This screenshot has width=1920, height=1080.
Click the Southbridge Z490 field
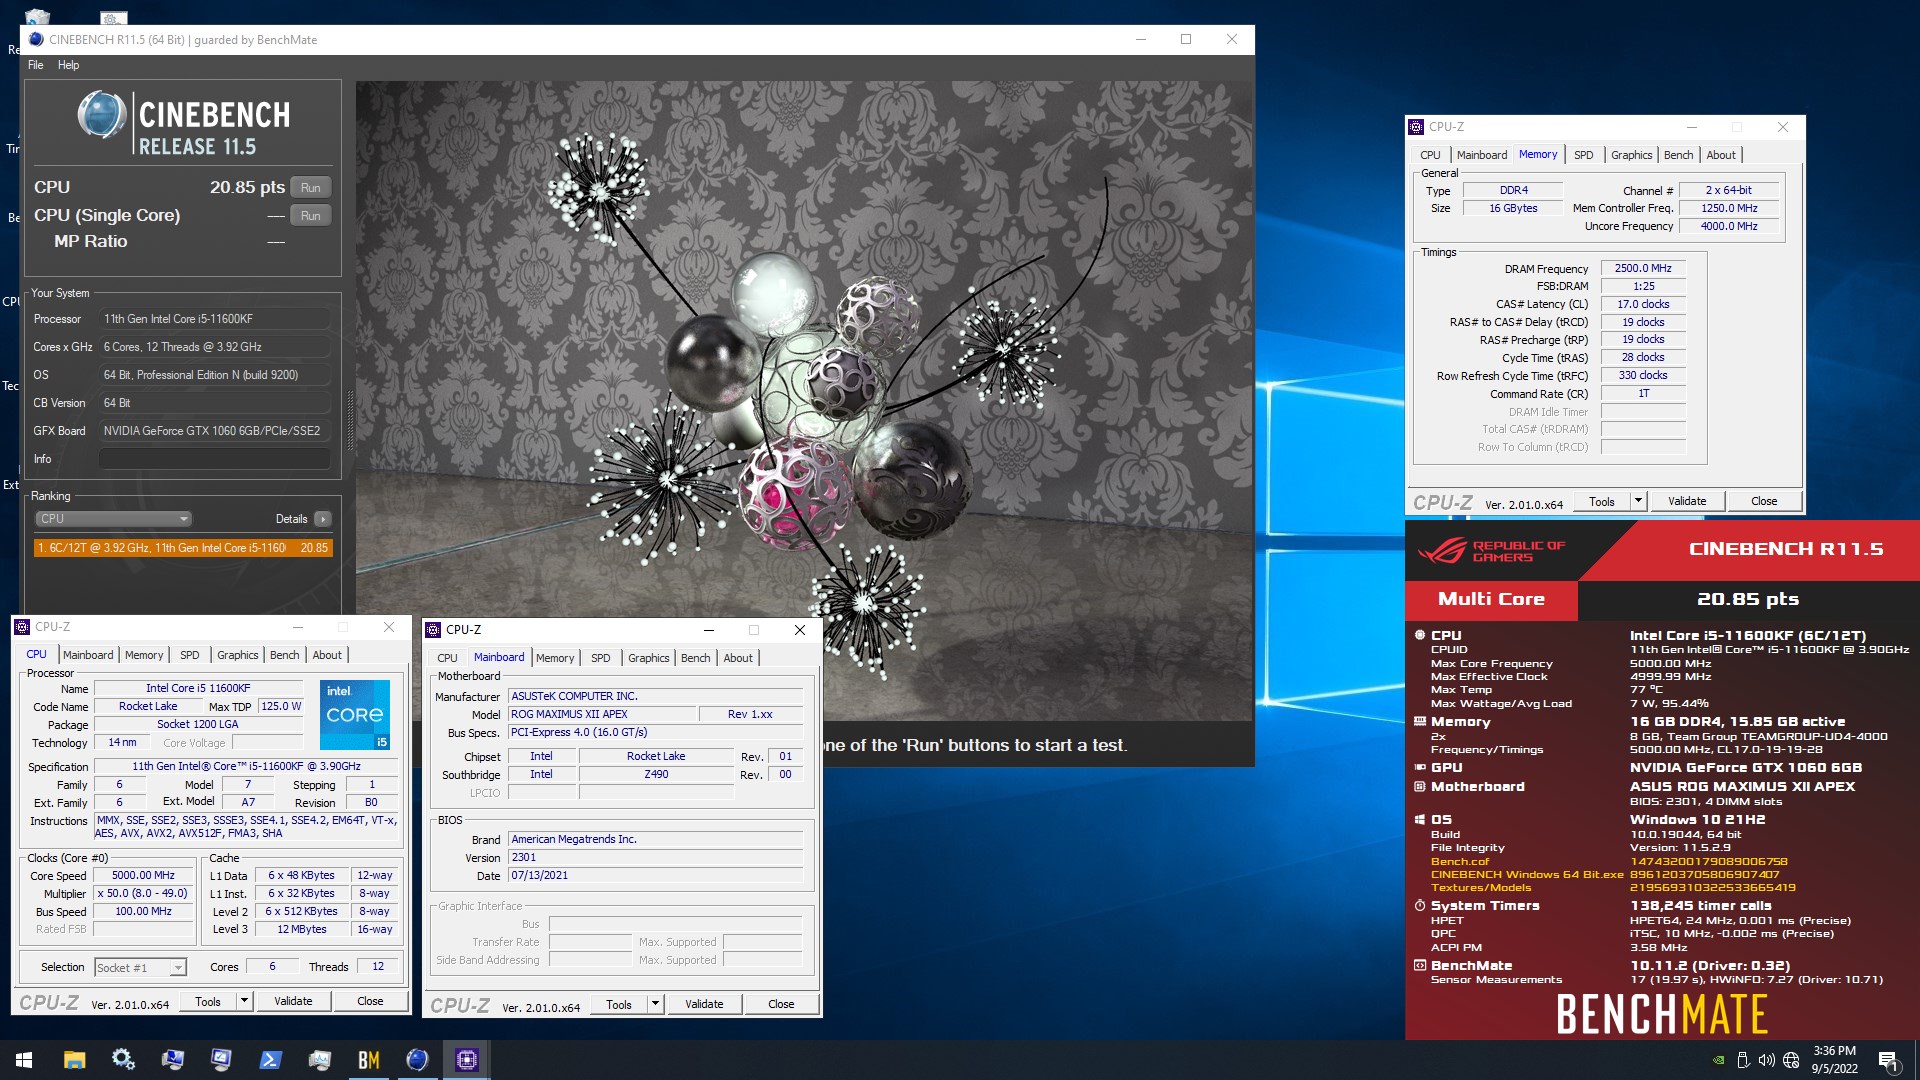pos(656,775)
